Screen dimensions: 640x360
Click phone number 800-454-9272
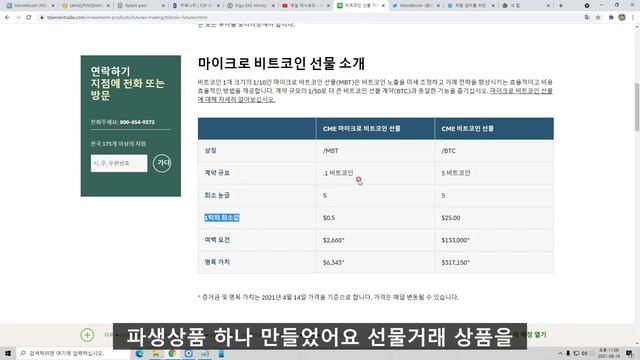click(137, 122)
